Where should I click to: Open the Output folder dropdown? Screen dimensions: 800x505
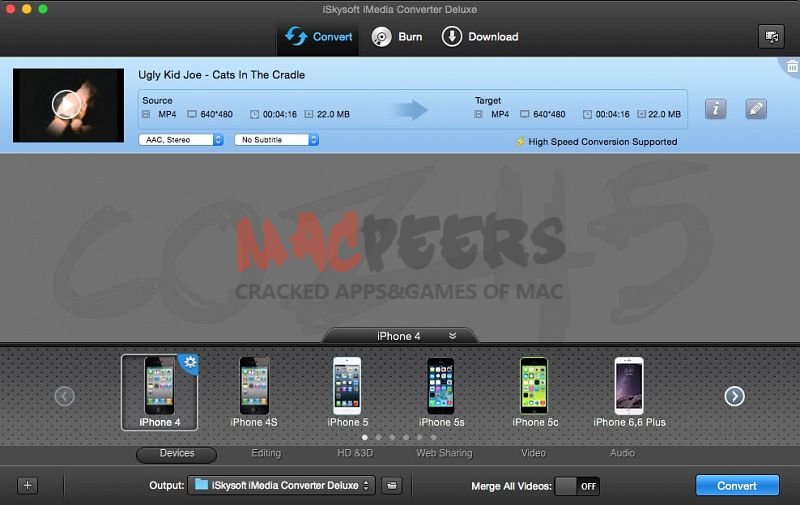point(281,486)
